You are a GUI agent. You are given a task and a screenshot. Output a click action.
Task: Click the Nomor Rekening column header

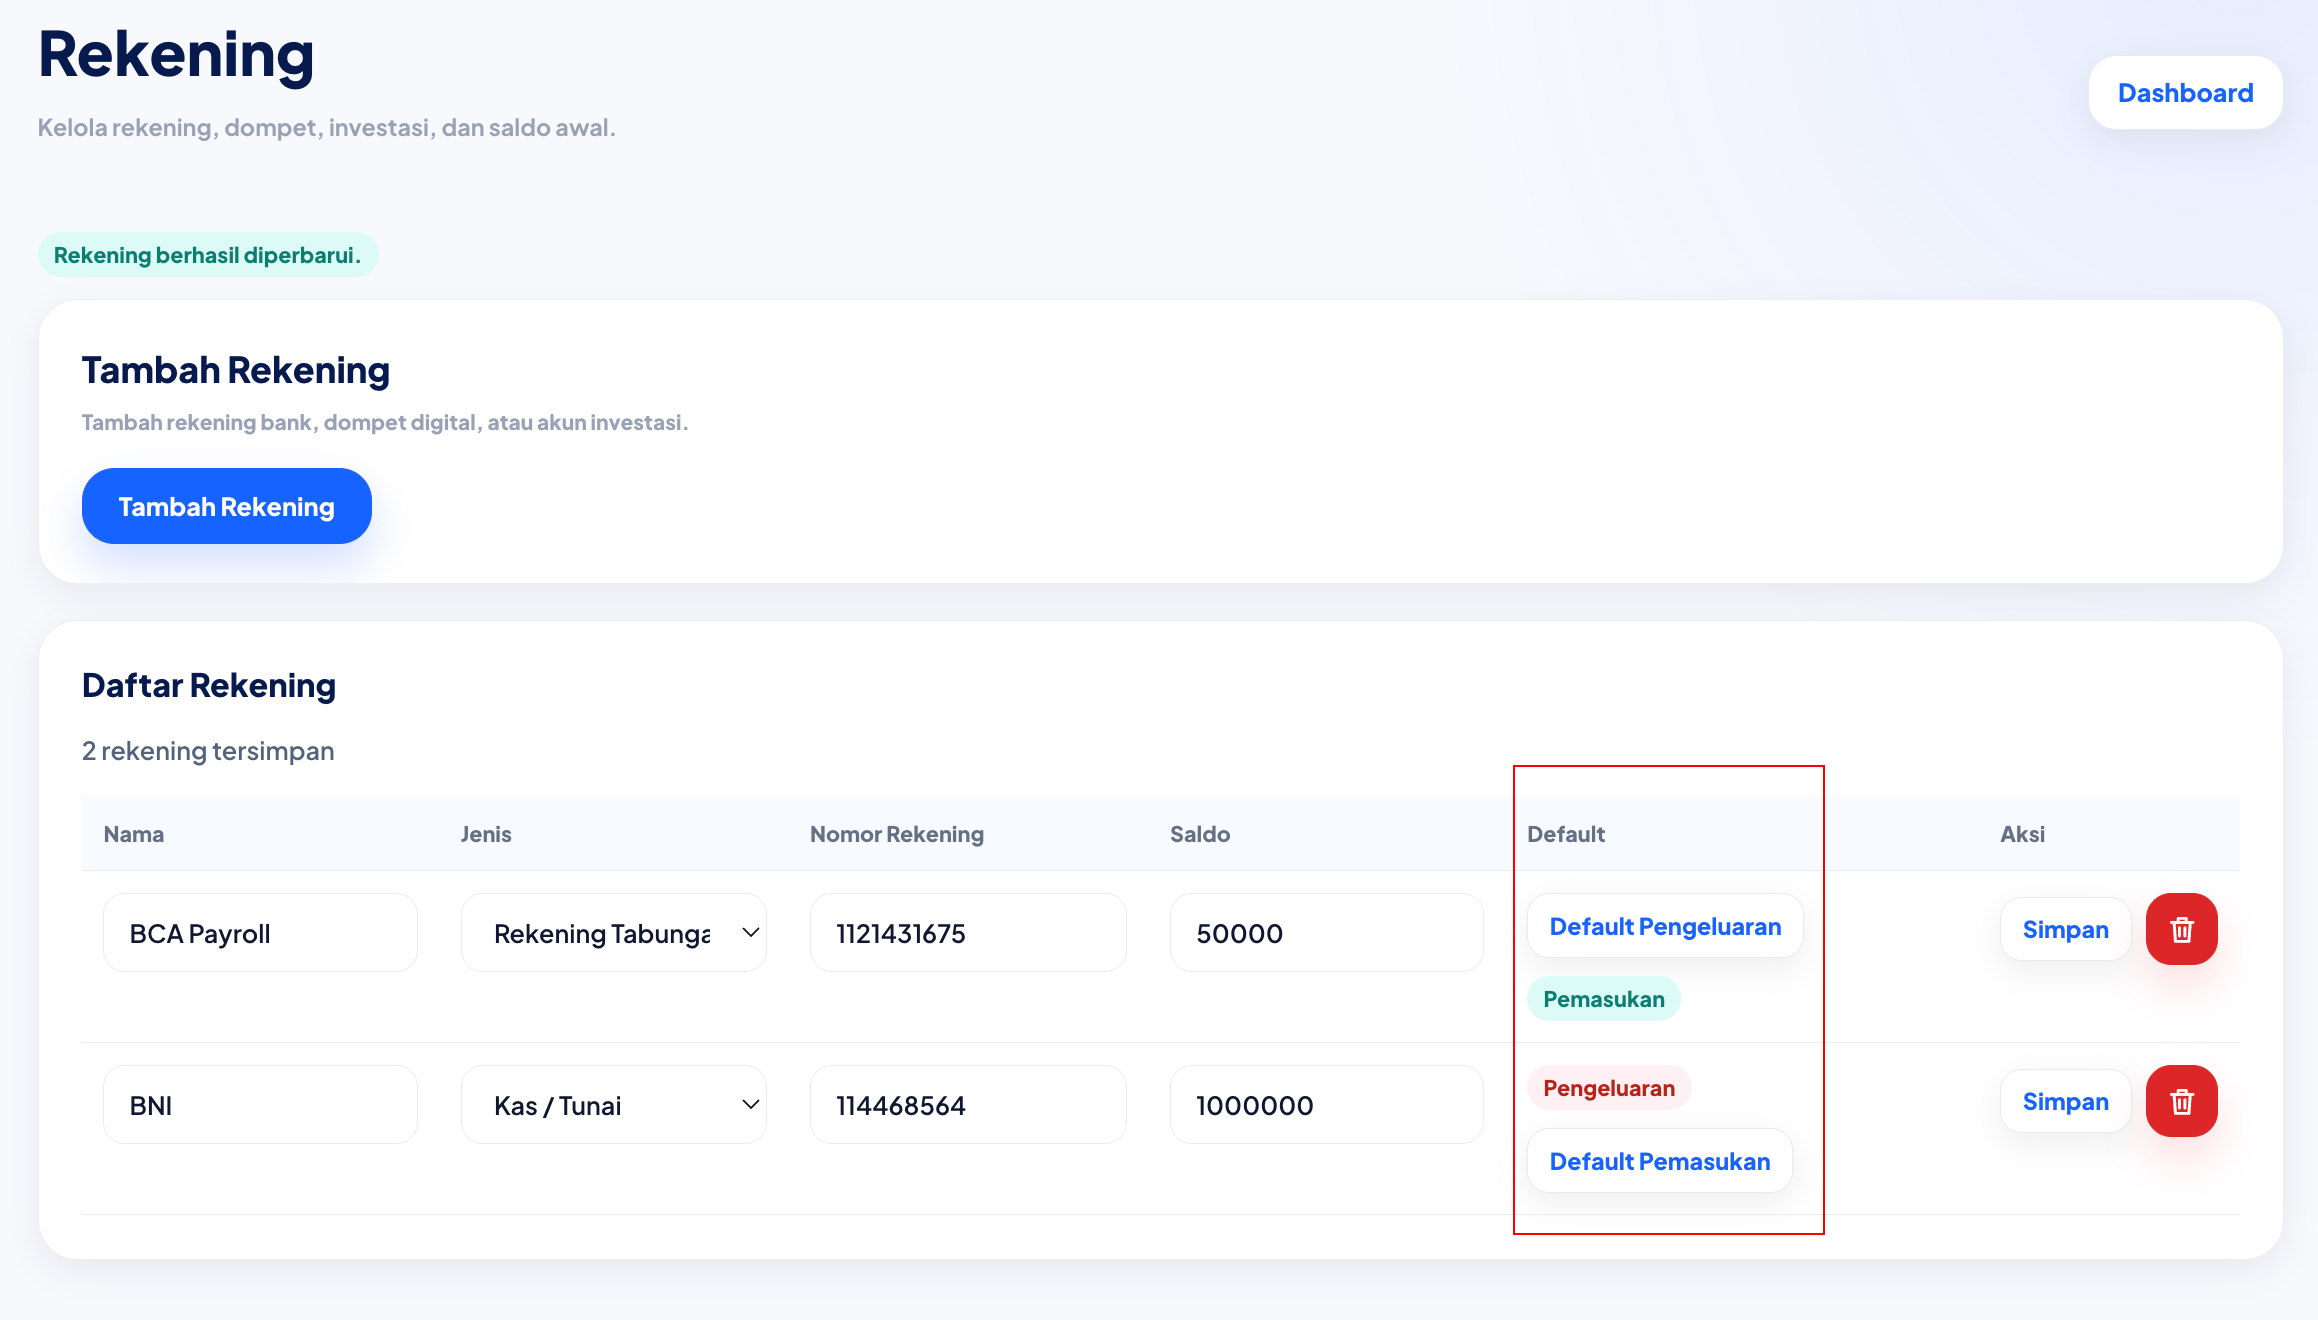[897, 834]
